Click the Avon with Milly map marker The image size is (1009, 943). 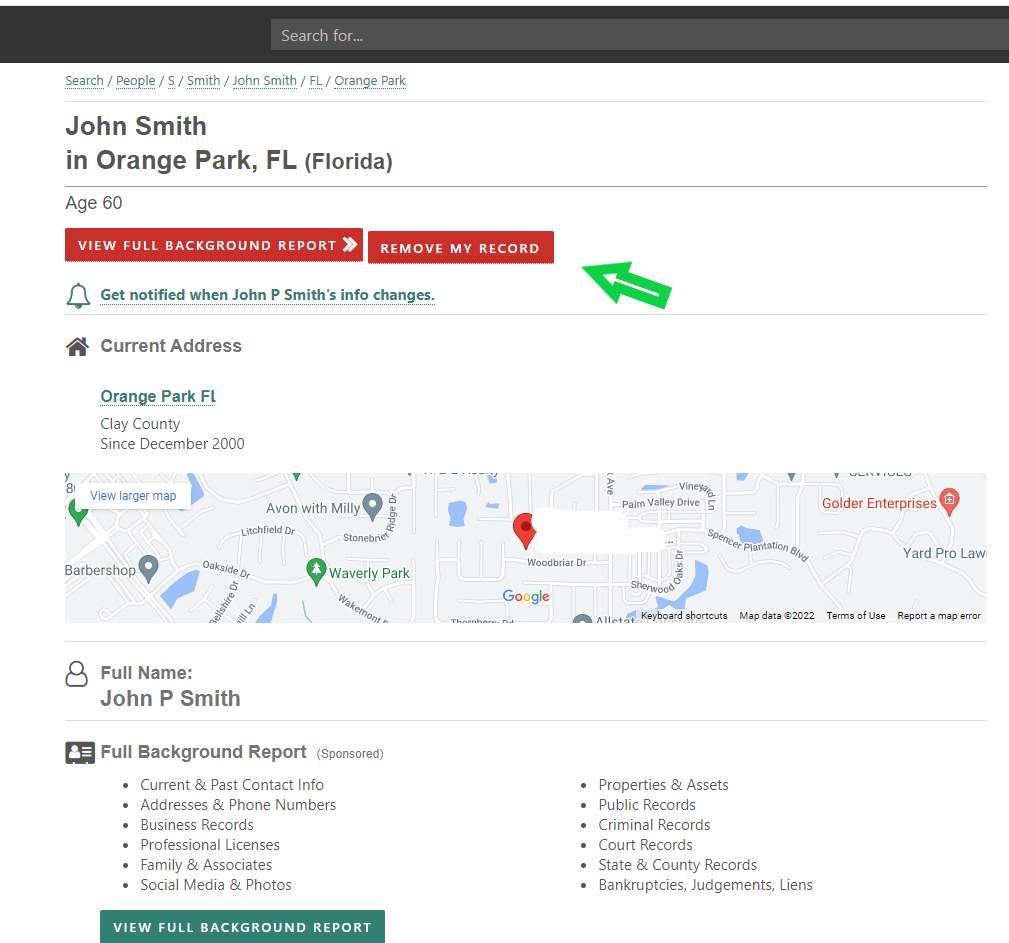coord(373,506)
